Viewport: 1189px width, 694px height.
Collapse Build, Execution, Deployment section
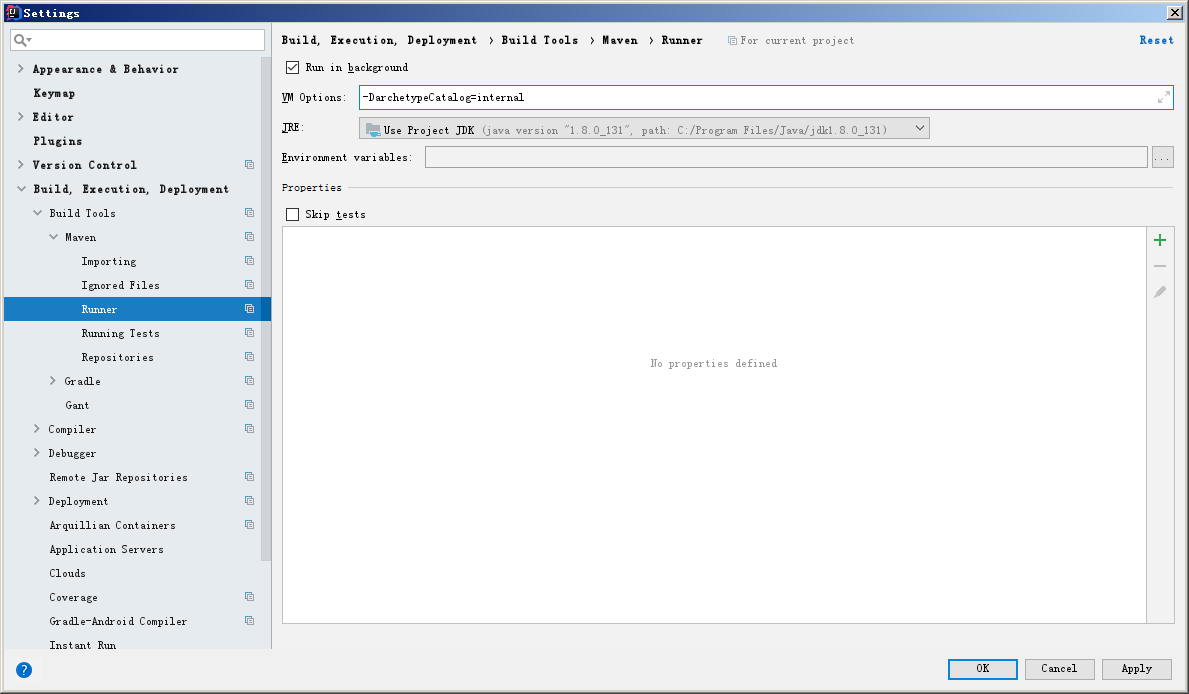coord(20,189)
